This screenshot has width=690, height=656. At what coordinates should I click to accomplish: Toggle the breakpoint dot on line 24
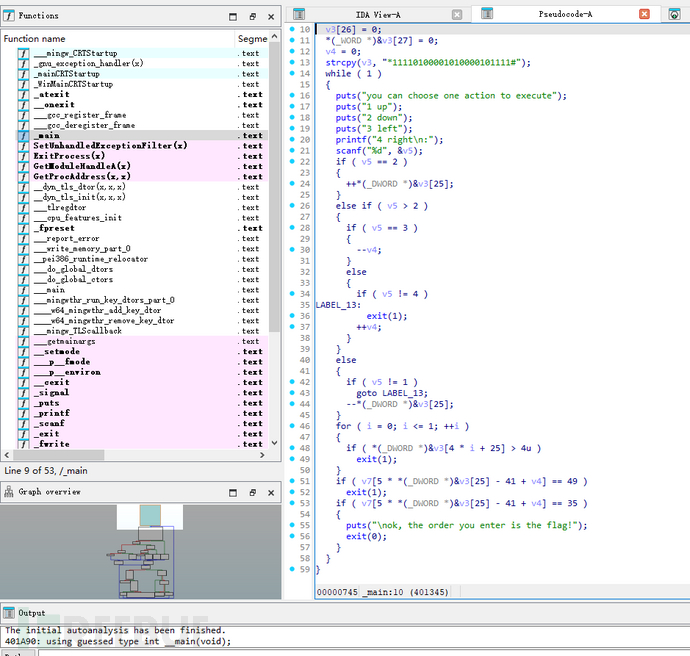click(293, 184)
